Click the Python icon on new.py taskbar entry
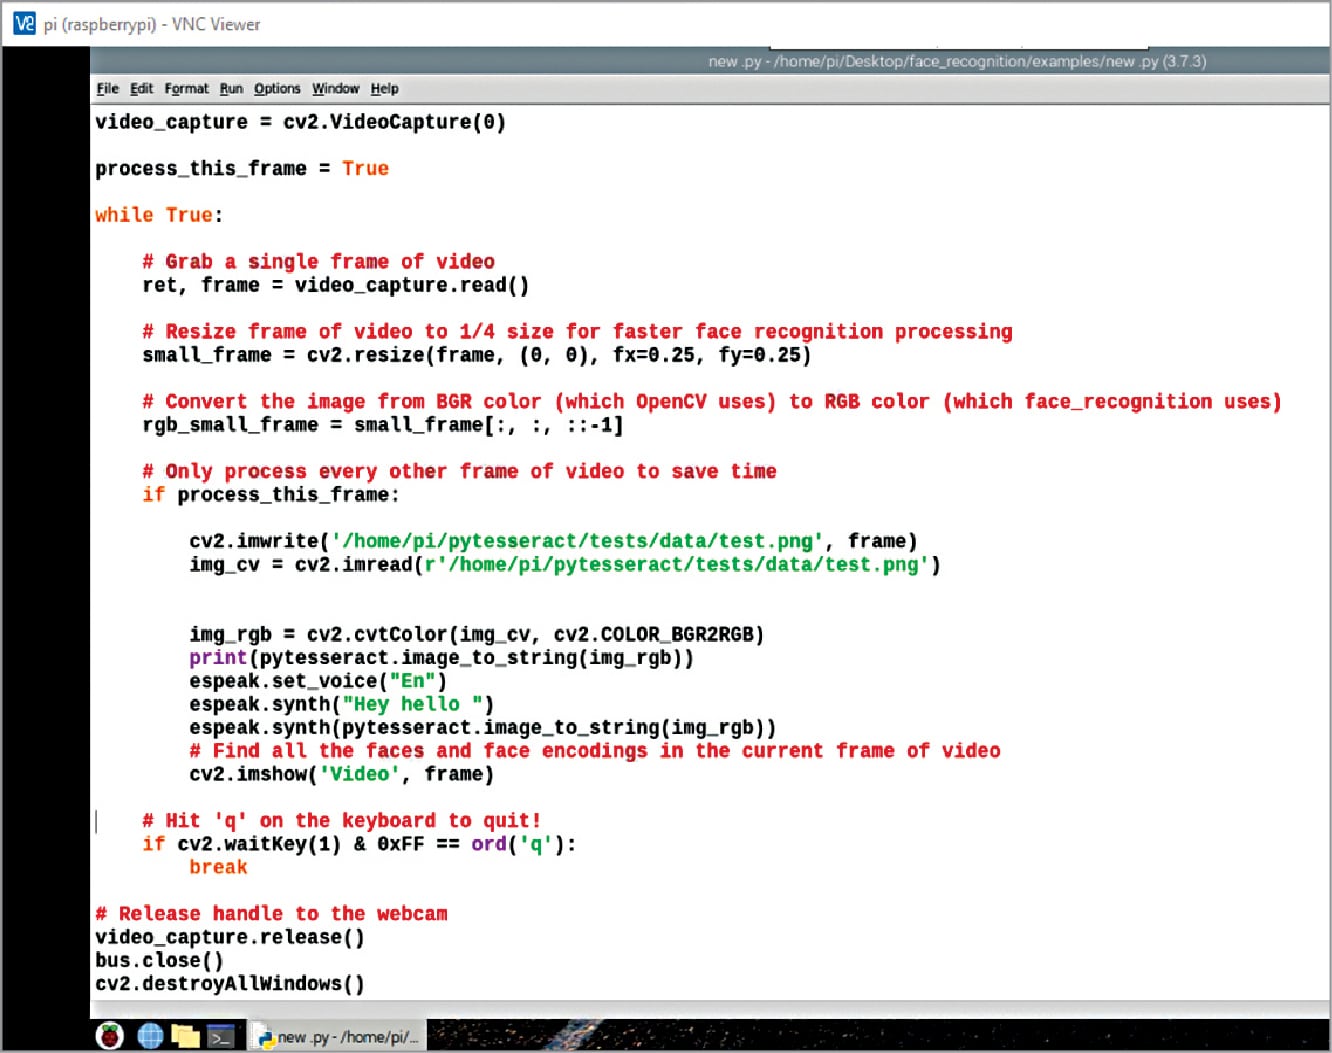 click(266, 1037)
